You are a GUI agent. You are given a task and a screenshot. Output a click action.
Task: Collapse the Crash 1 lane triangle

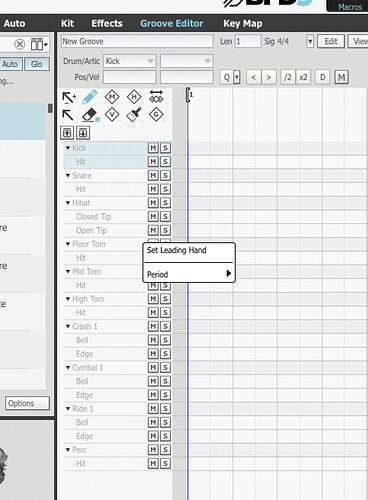click(68, 326)
